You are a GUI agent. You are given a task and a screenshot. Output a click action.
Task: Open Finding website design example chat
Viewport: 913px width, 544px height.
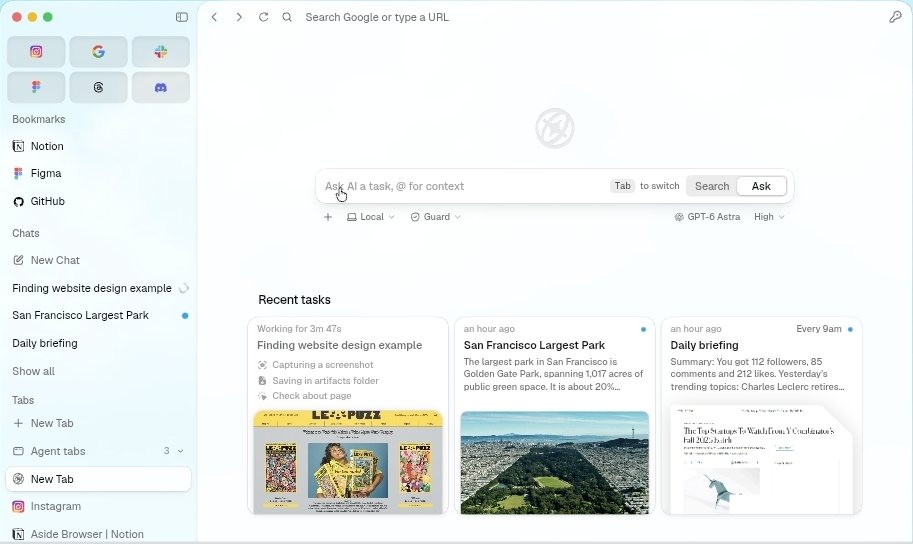pyautogui.click(x=98, y=288)
